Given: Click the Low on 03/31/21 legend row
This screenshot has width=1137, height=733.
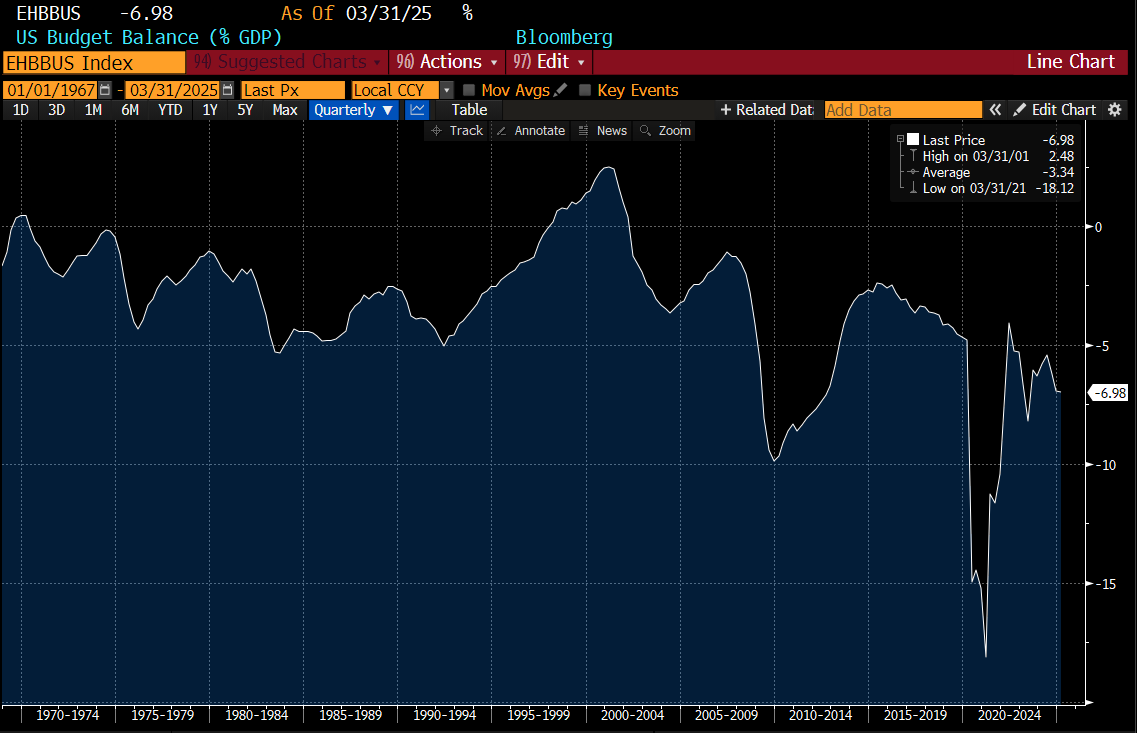Looking at the screenshot, I should coord(991,188).
